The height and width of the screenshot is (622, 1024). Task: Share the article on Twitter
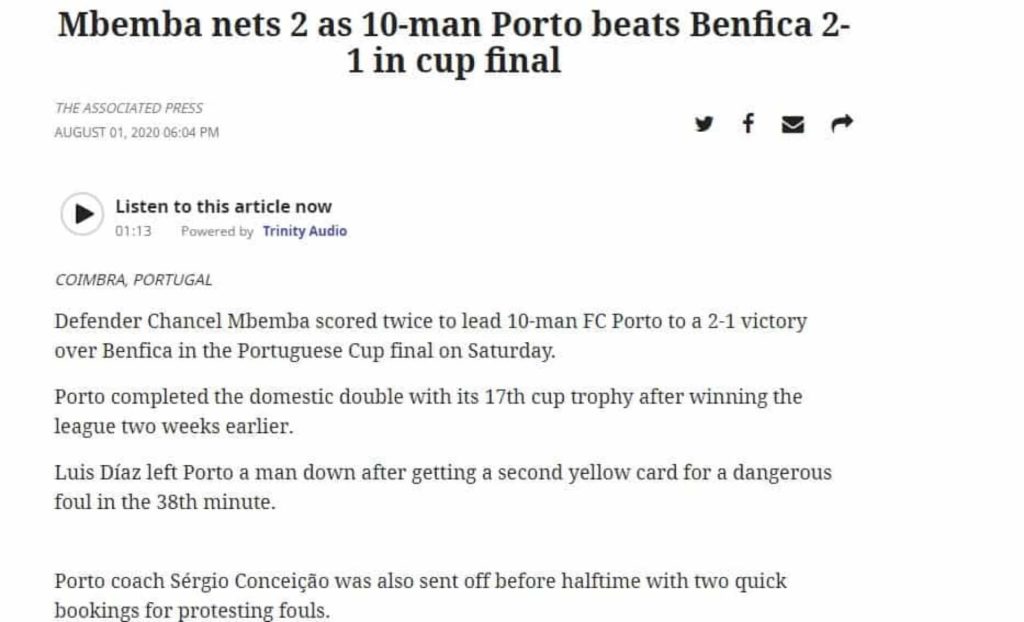tap(703, 123)
